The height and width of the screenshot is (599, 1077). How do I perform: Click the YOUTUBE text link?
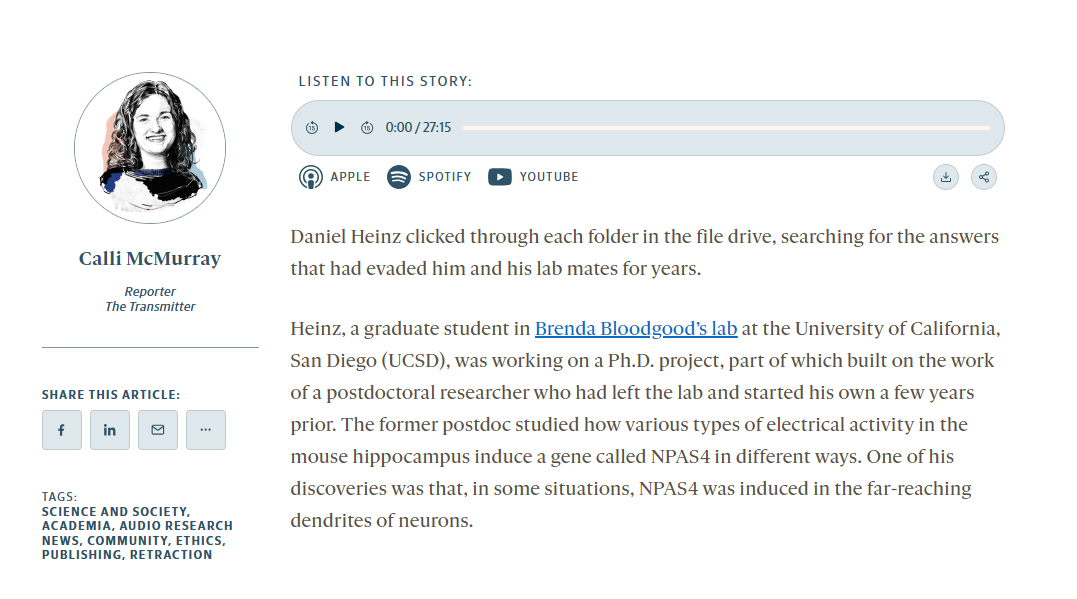click(x=549, y=177)
